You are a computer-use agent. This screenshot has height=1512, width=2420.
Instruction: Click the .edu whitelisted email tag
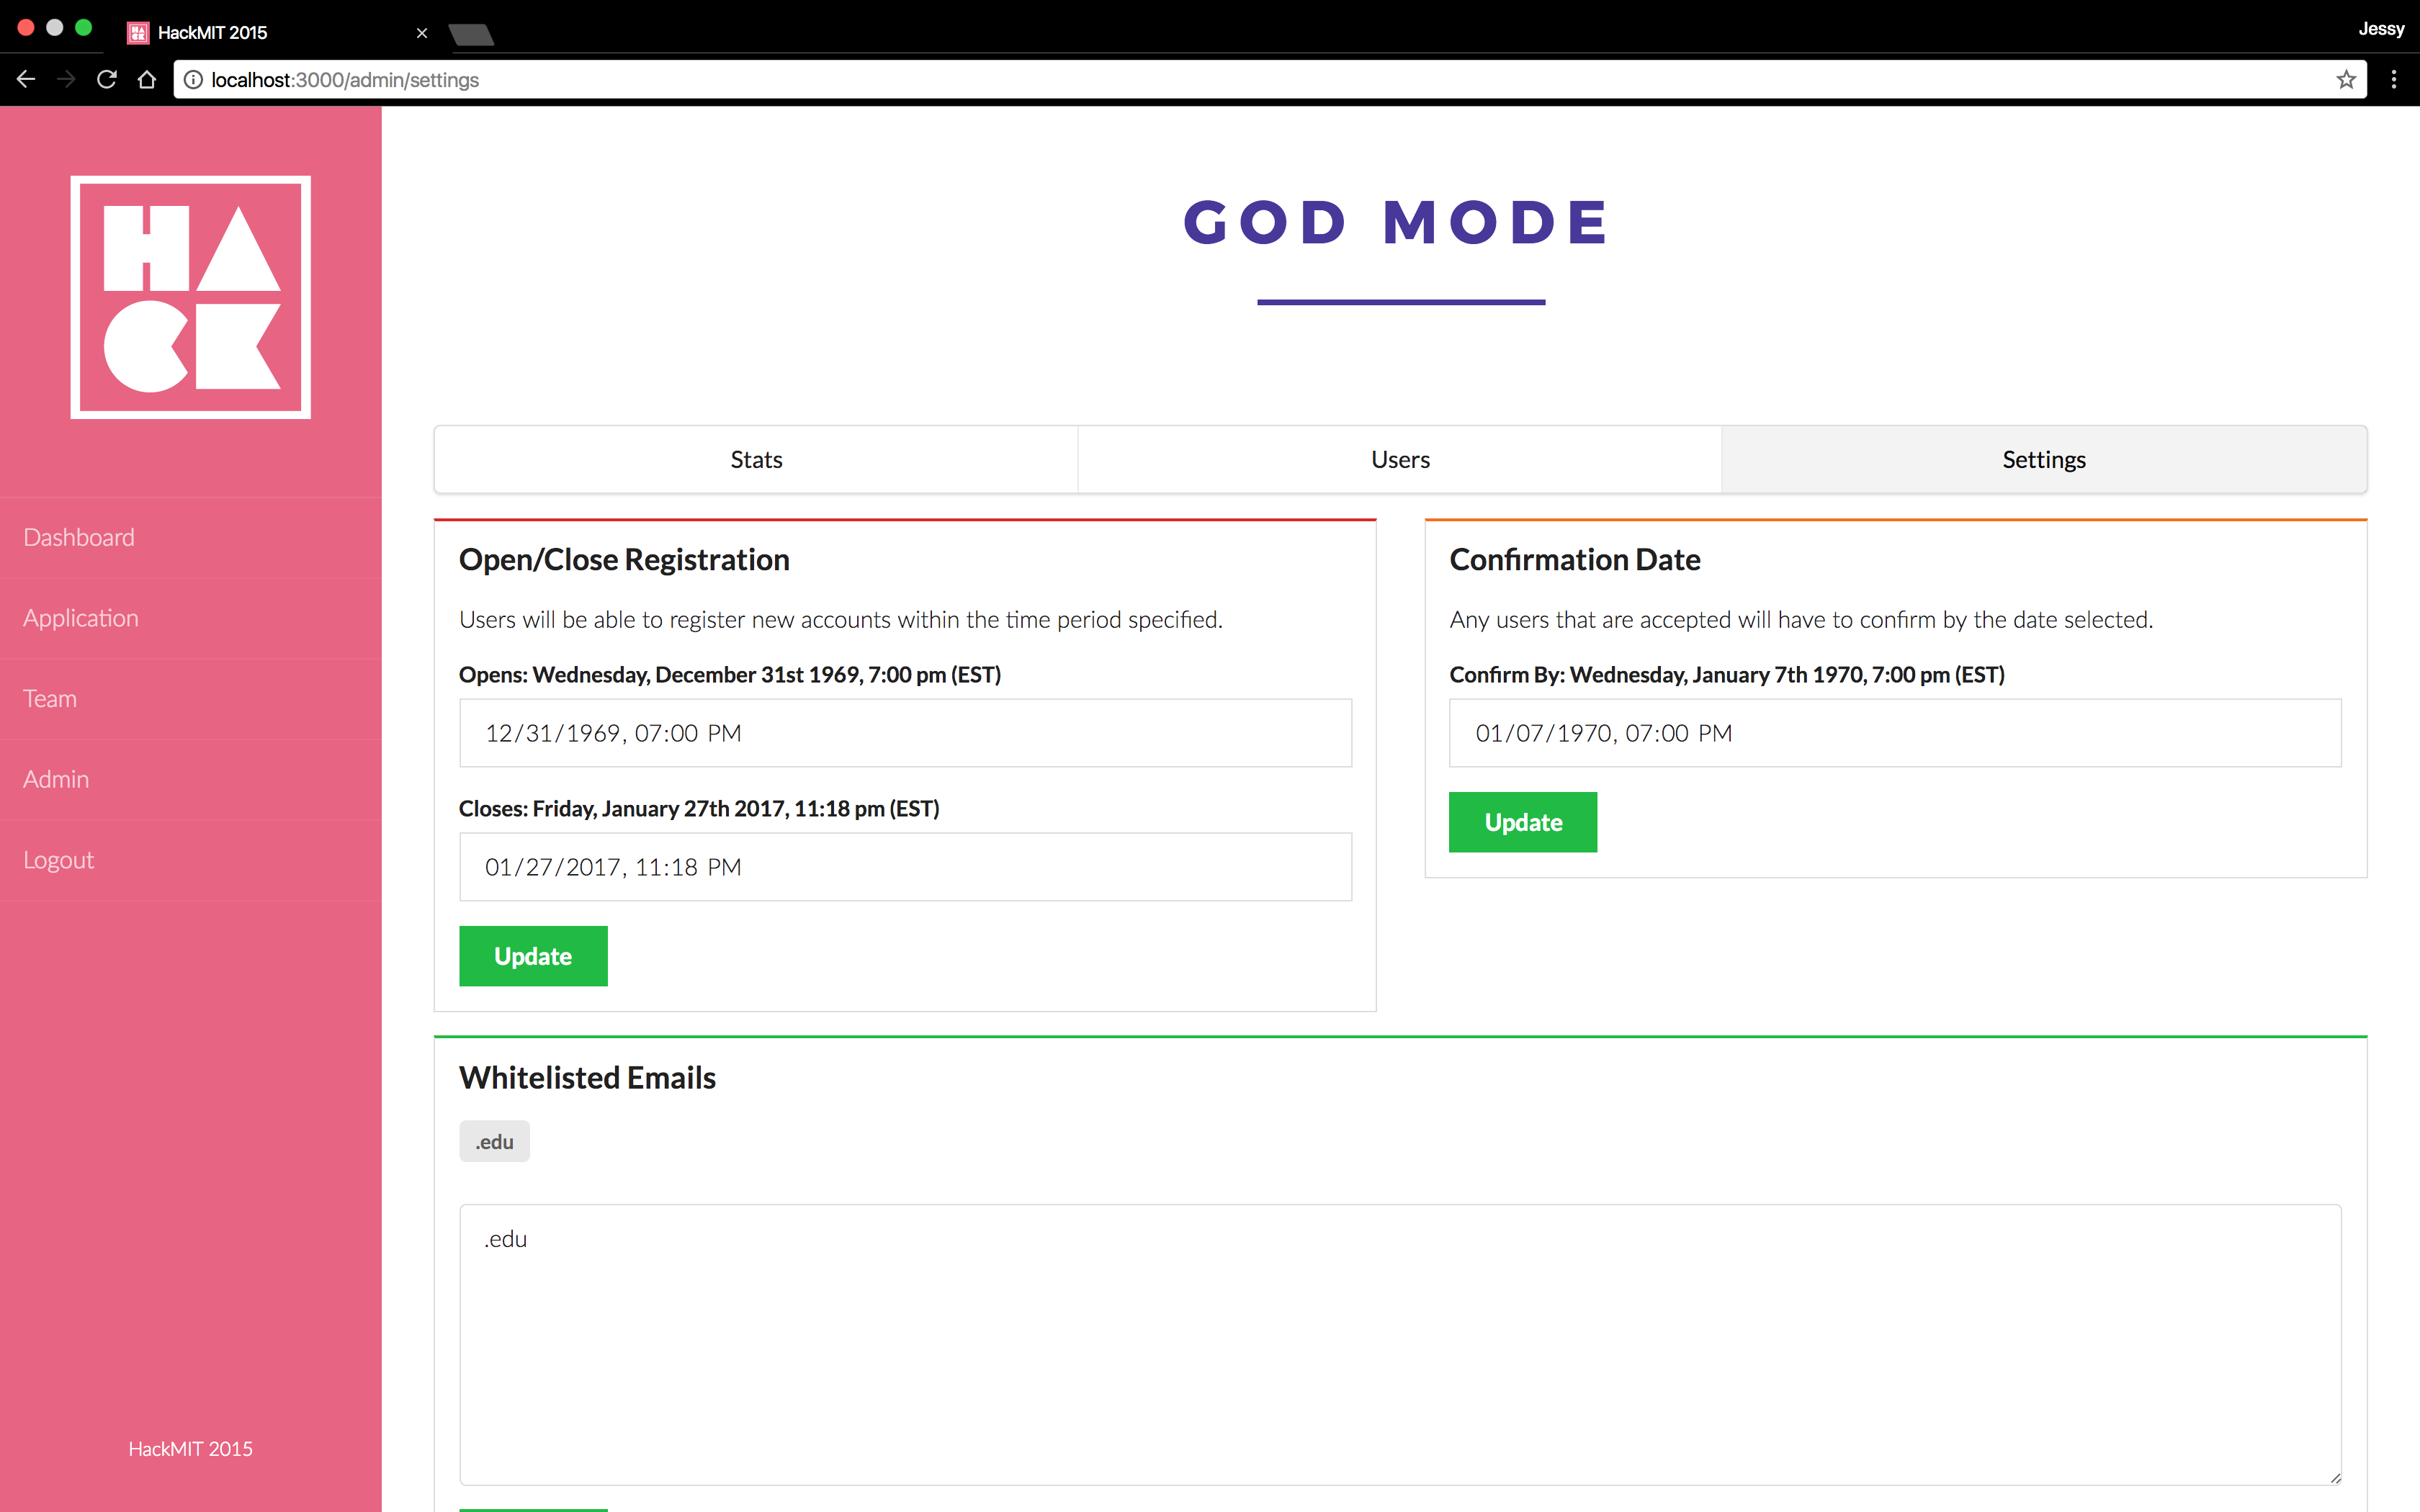[x=493, y=1141]
